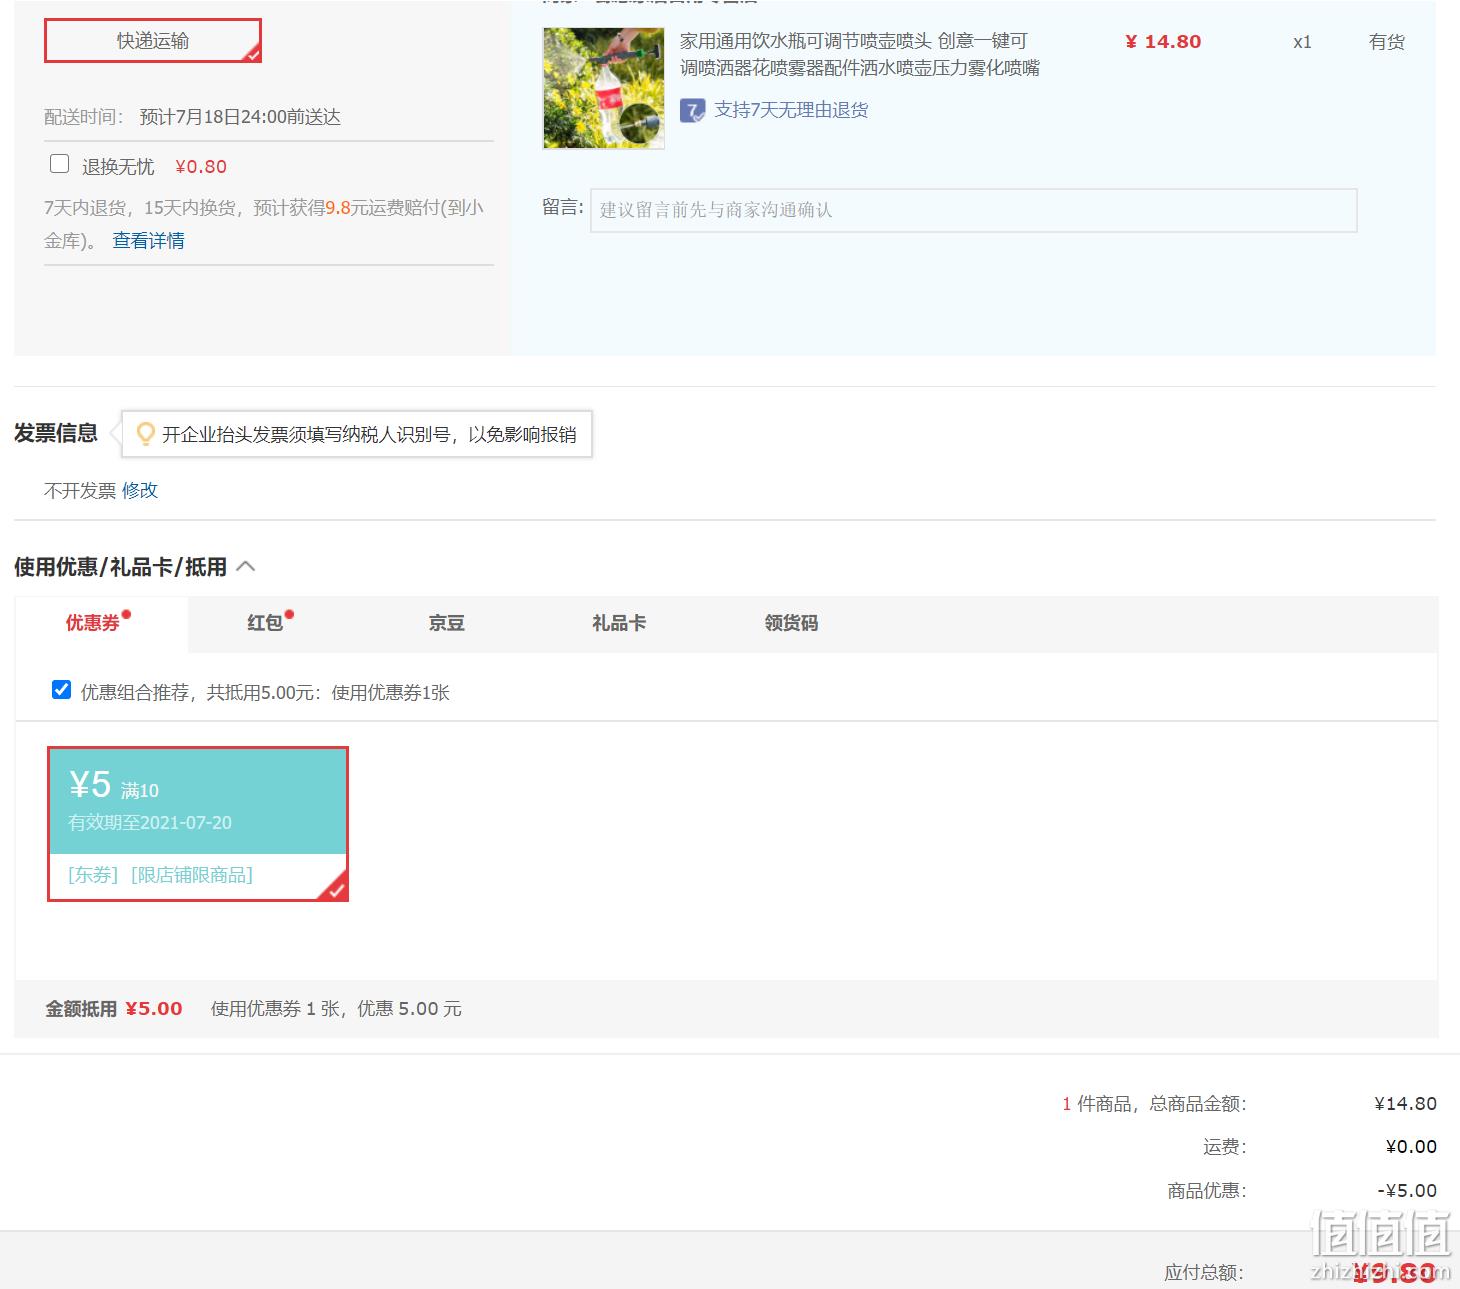Collapse the 使用优惠/礼品卡/抵用 section chevron
The width and height of the screenshot is (1460, 1289).
(x=246, y=567)
